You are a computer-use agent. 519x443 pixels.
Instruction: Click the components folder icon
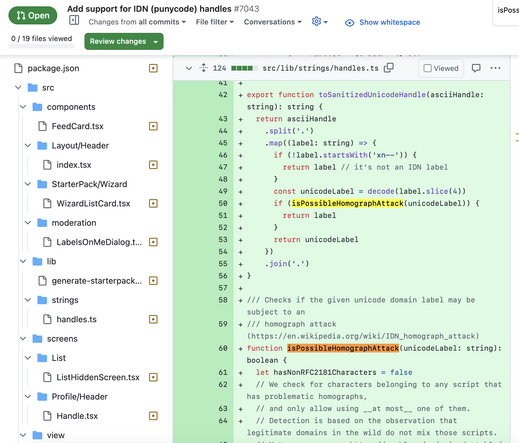tap(37, 107)
